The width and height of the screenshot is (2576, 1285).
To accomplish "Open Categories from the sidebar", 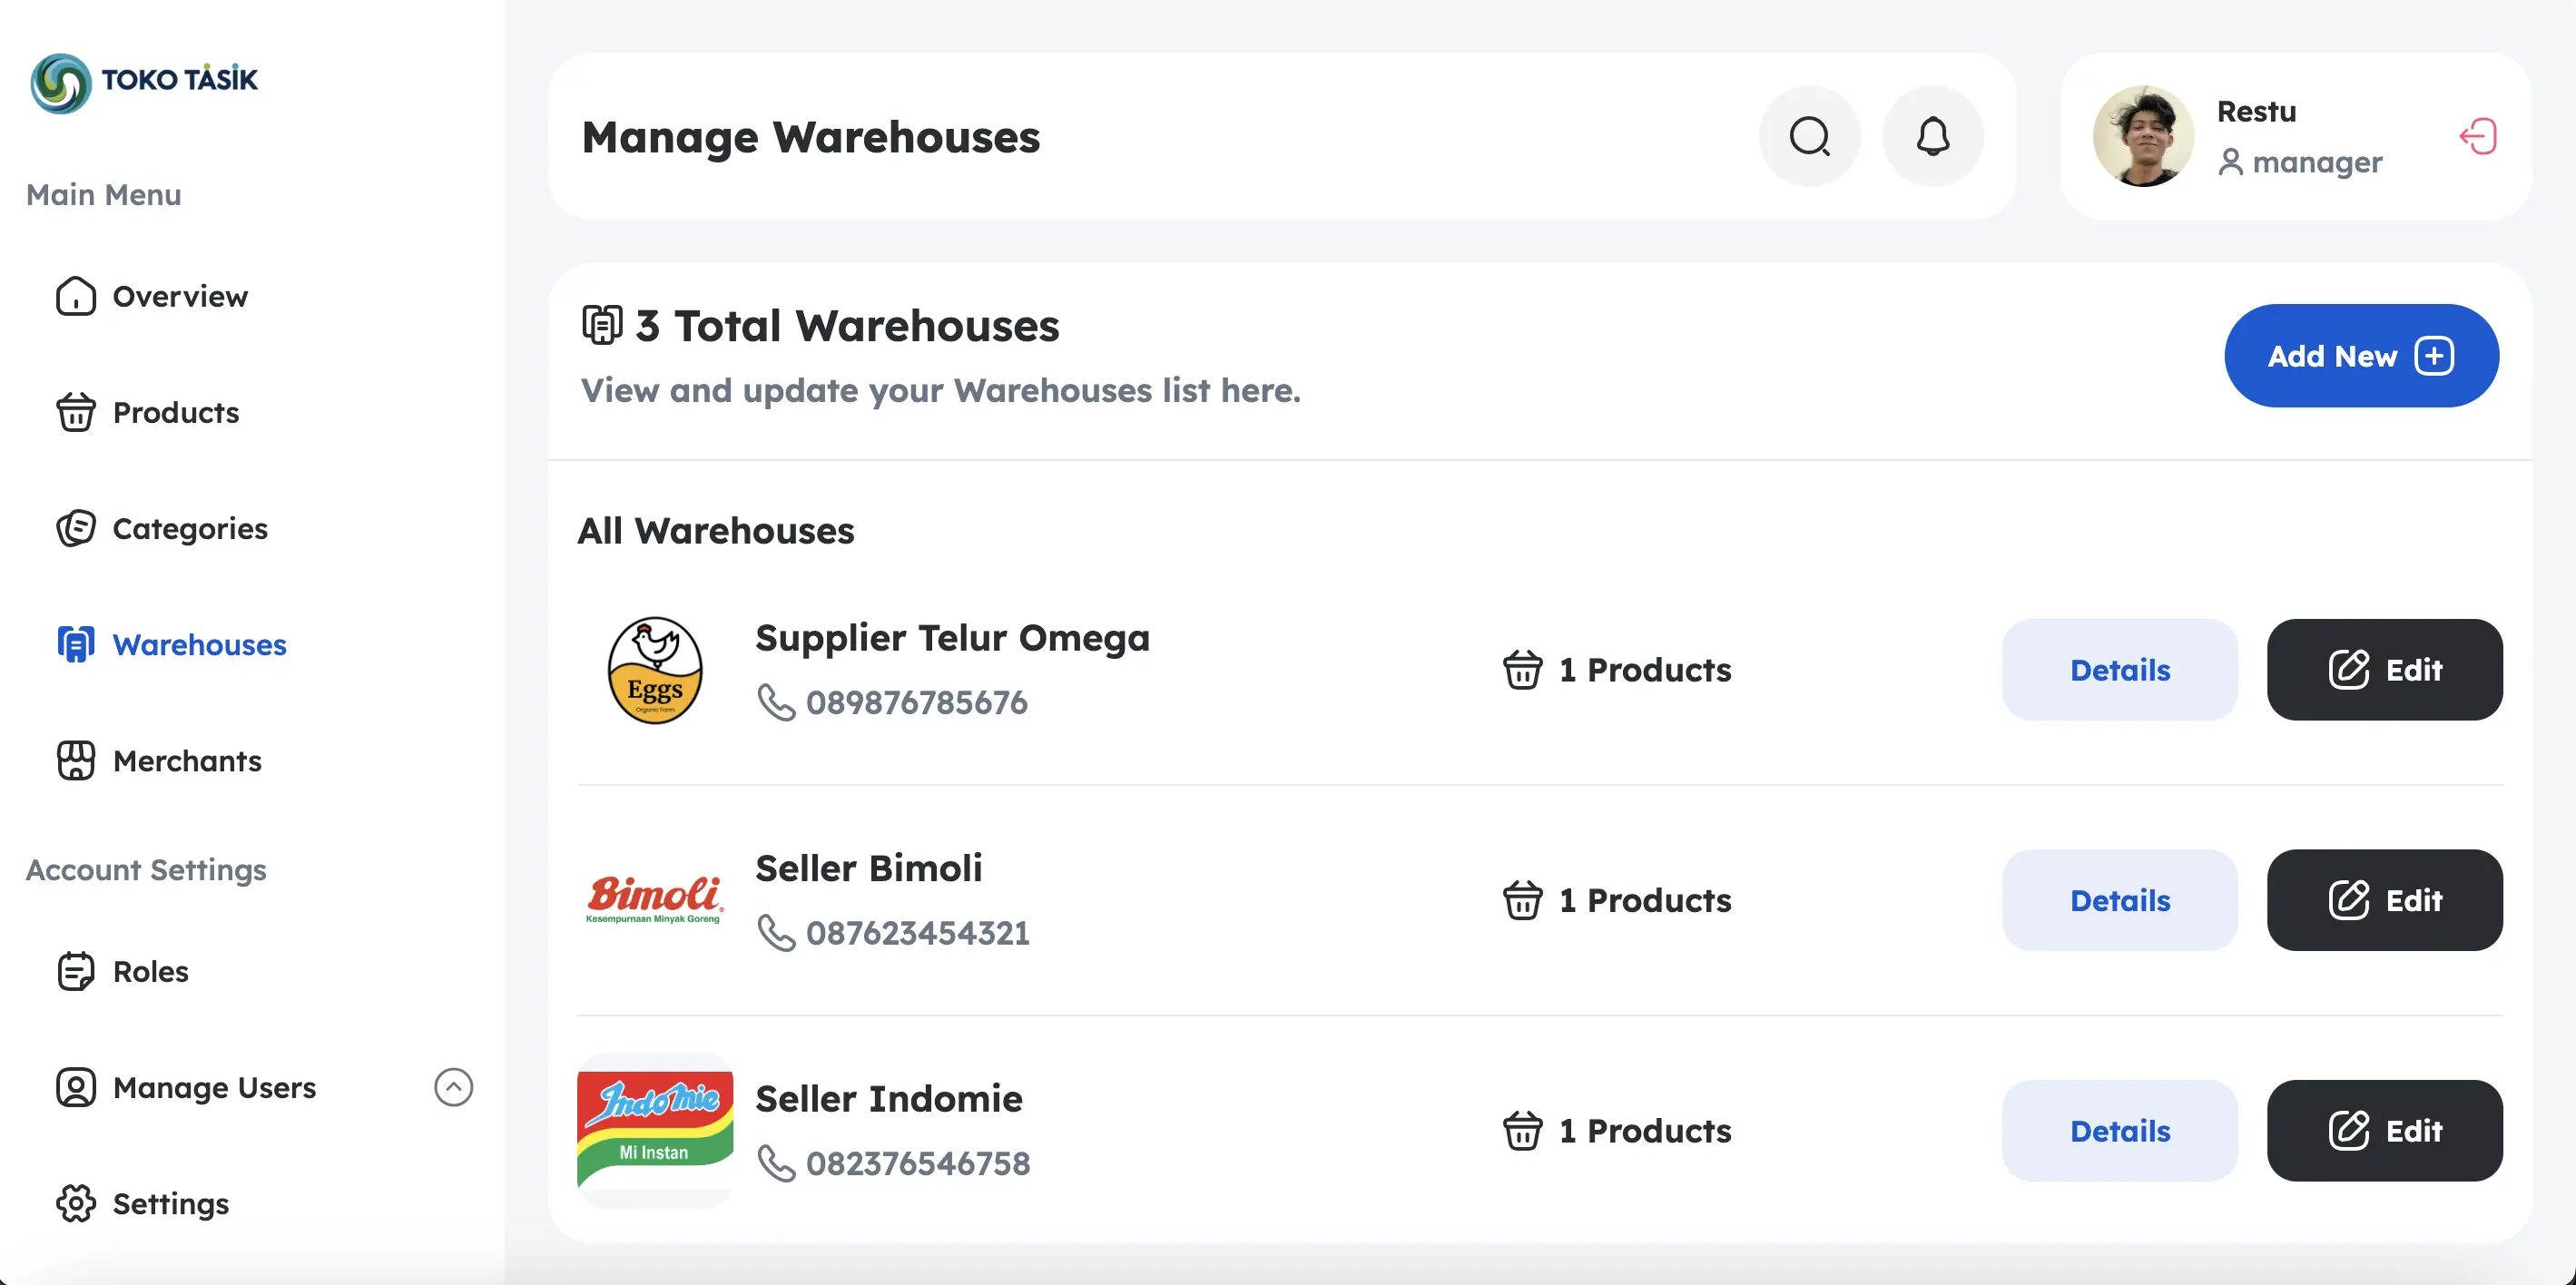I will [189, 528].
